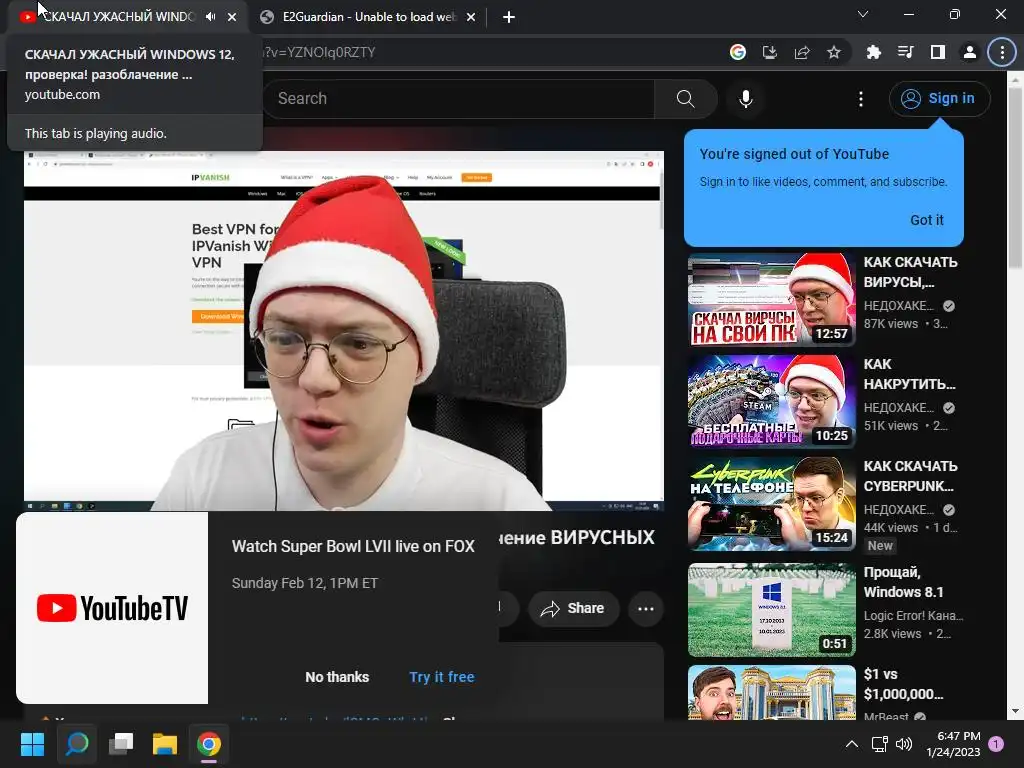Open the Chrome profile icon

point(970,52)
